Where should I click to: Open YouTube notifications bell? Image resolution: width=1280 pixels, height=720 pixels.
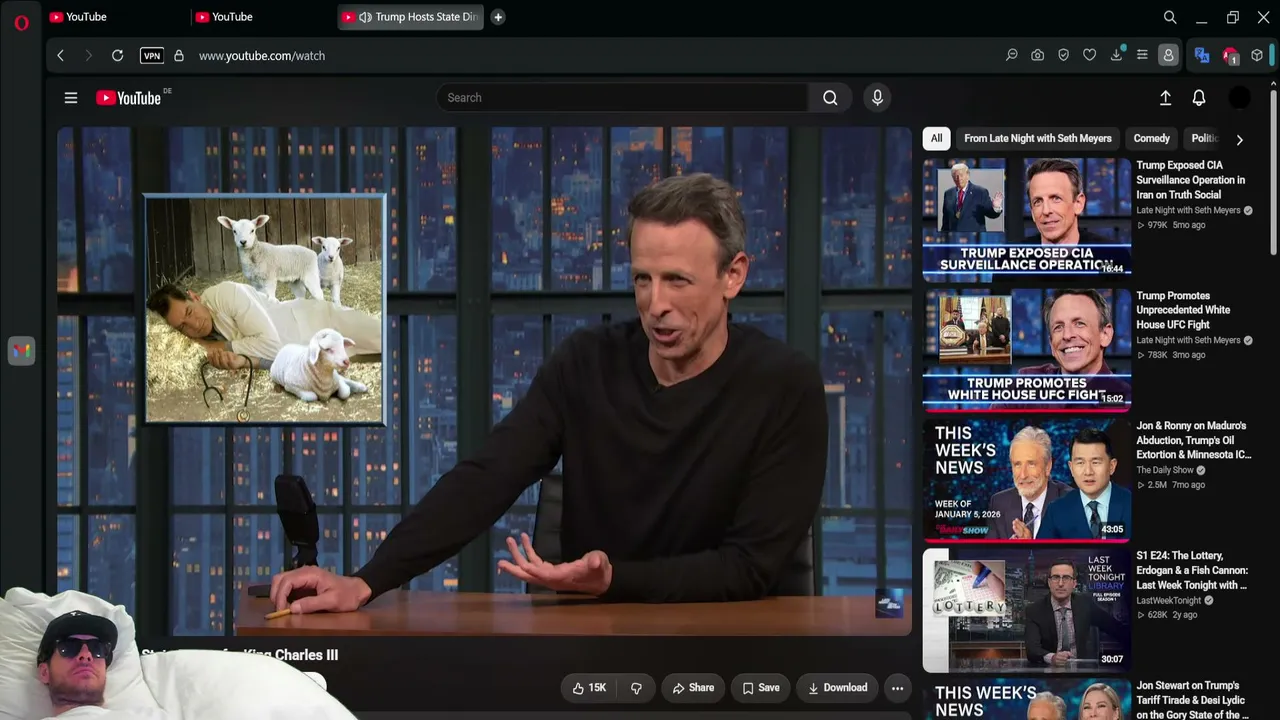pos(1199,98)
